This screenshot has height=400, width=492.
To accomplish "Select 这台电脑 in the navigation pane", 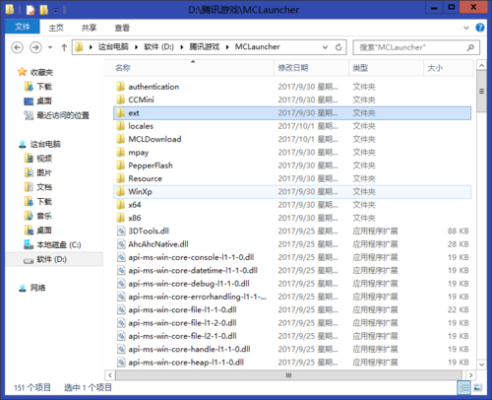I will 45,144.
